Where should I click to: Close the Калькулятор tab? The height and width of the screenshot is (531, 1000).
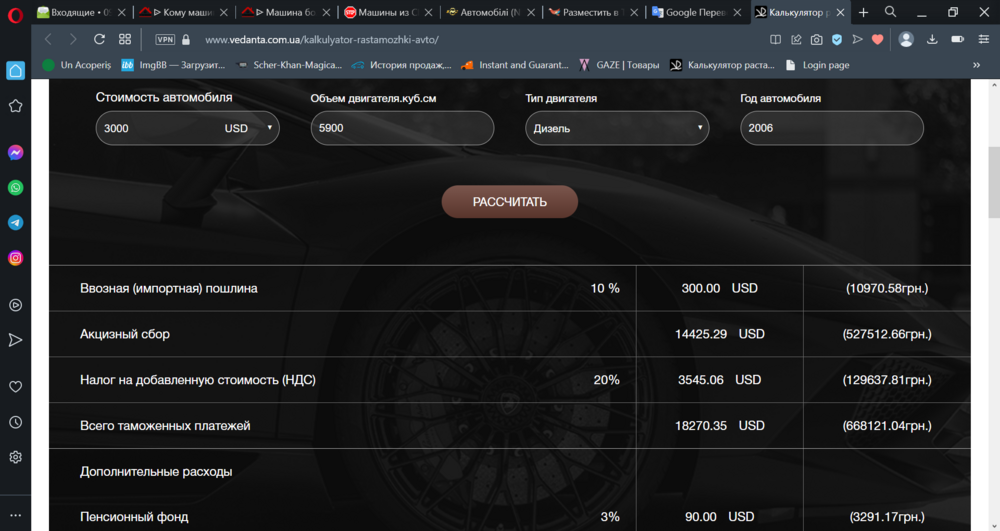[x=841, y=12]
